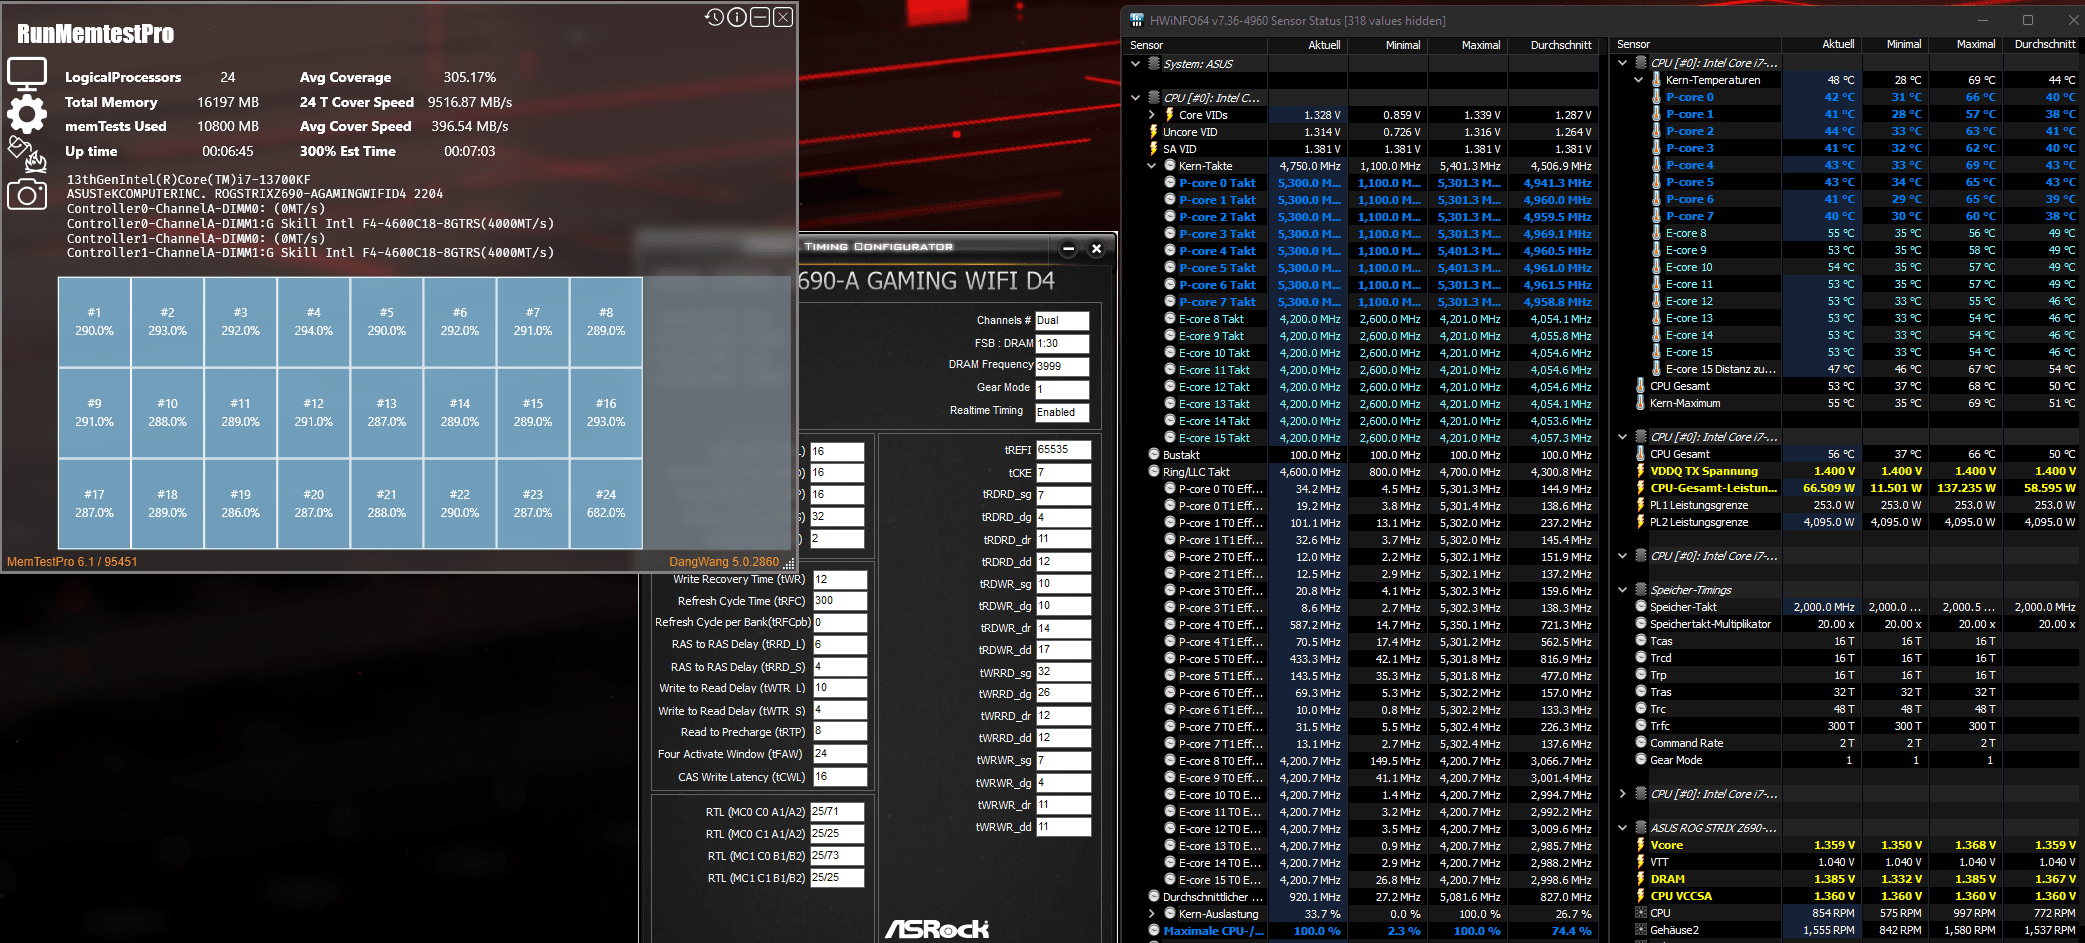This screenshot has width=2085, height=943.
Task: Click the Refresh Cycle Time (tRFC) field
Action: [839, 601]
